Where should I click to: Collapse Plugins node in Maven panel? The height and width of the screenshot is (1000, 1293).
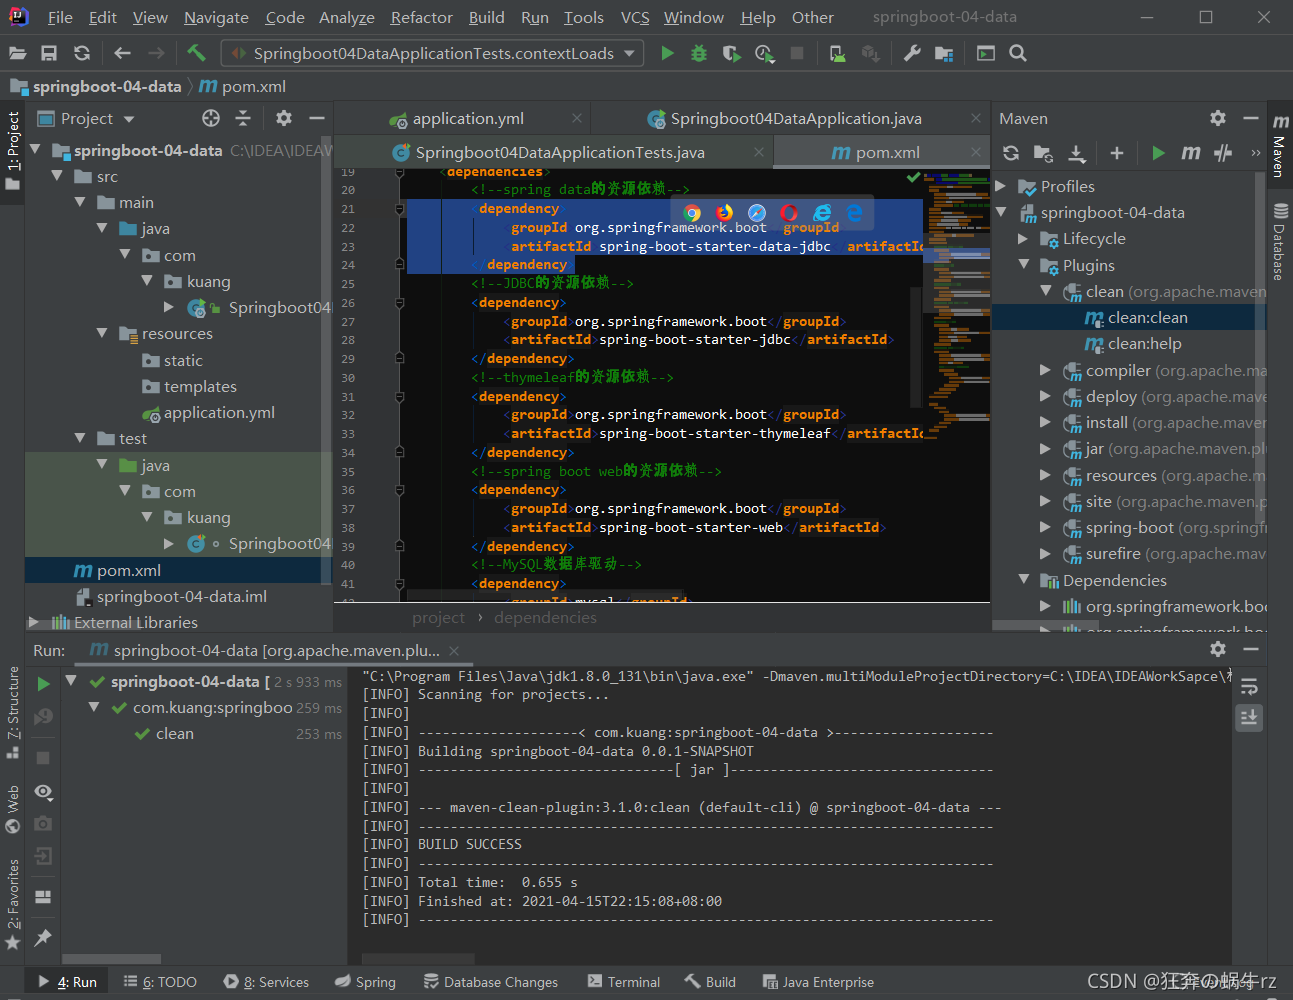point(1023,265)
